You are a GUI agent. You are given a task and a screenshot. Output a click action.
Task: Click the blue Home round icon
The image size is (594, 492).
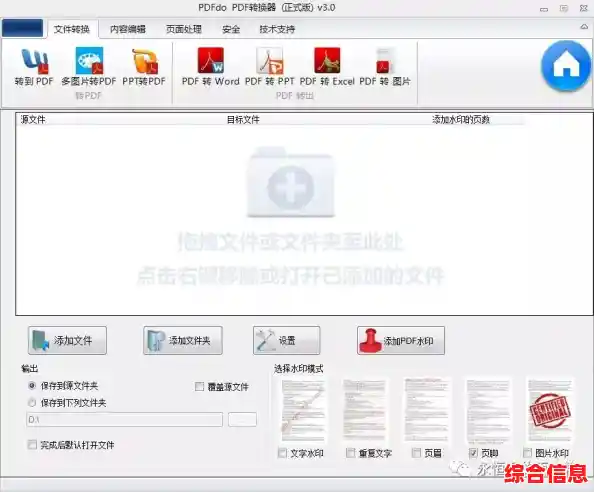coord(566,67)
